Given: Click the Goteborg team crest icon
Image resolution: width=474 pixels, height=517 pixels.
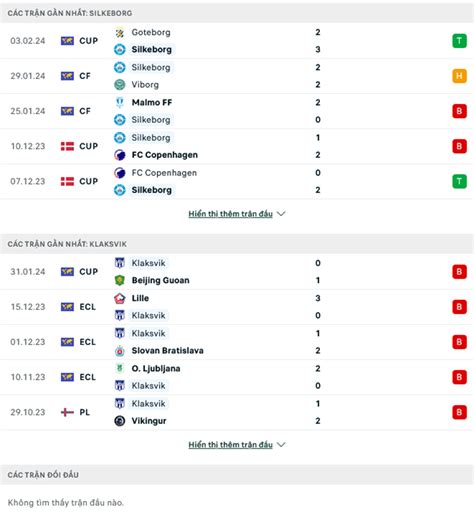Looking at the screenshot, I should tap(120, 32).
